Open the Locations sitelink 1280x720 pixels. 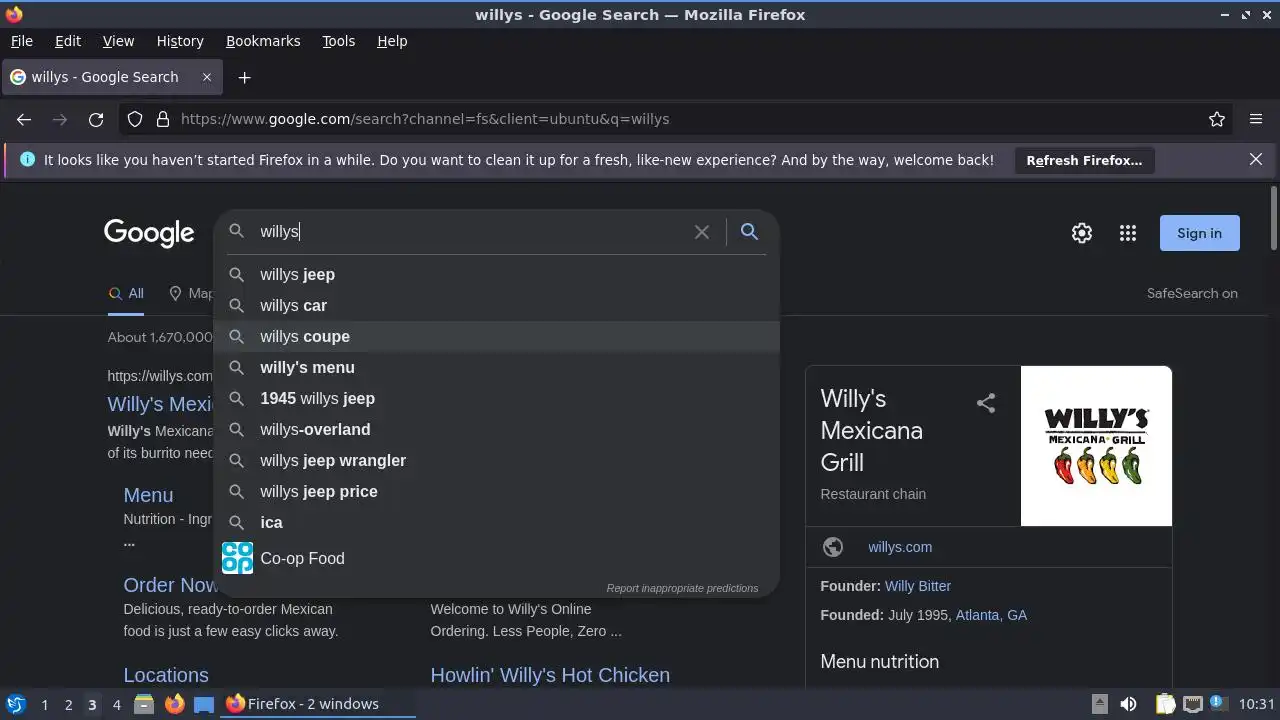coord(166,675)
